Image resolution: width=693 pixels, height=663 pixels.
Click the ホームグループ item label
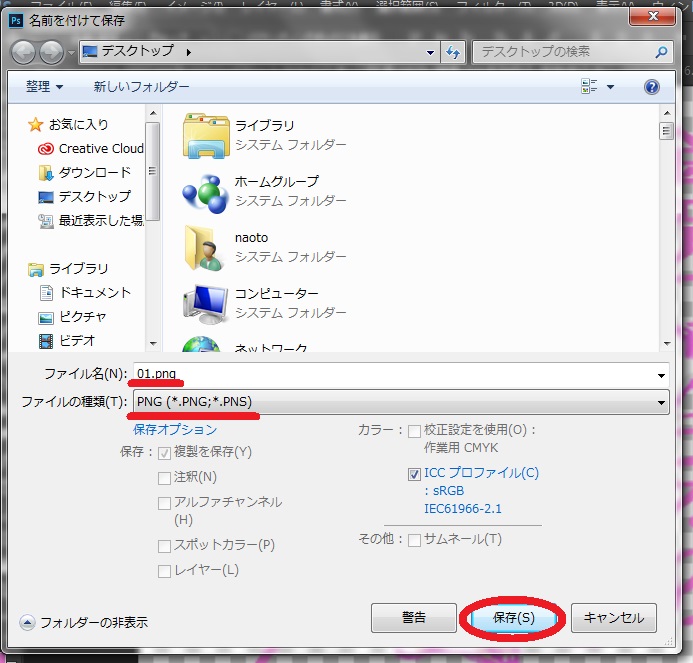(x=277, y=182)
